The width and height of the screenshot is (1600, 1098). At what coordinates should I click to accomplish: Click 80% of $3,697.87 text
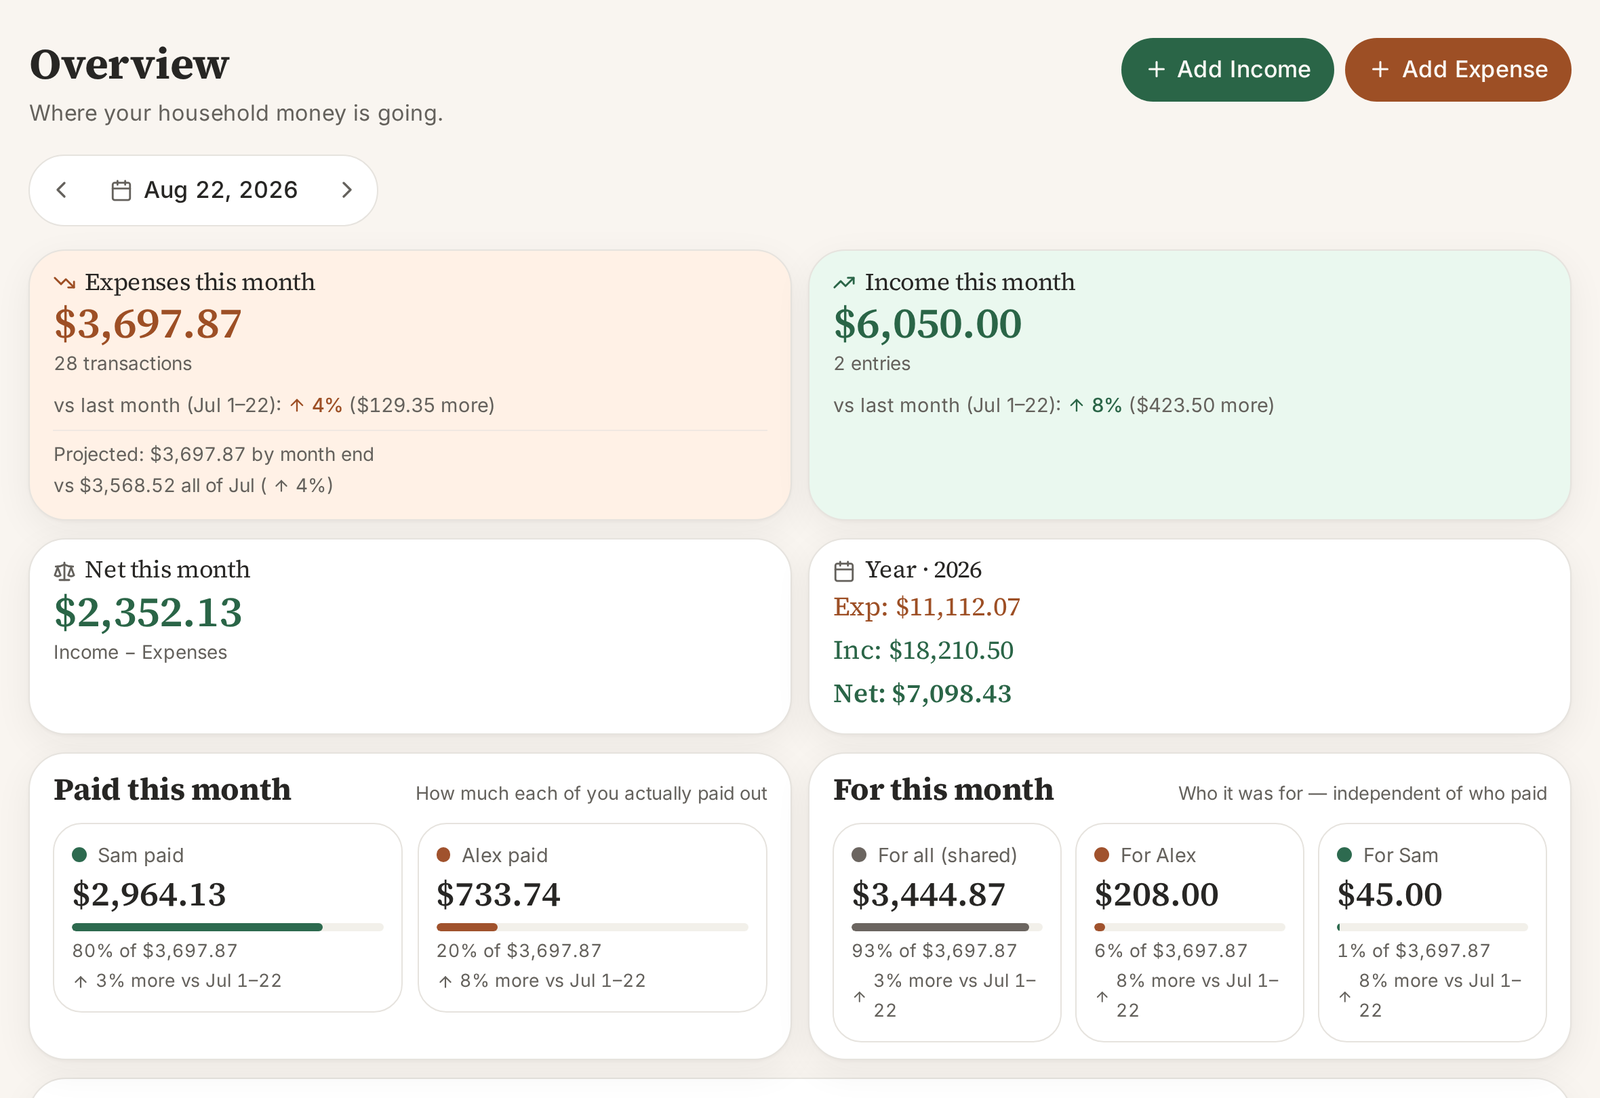[x=155, y=951]
